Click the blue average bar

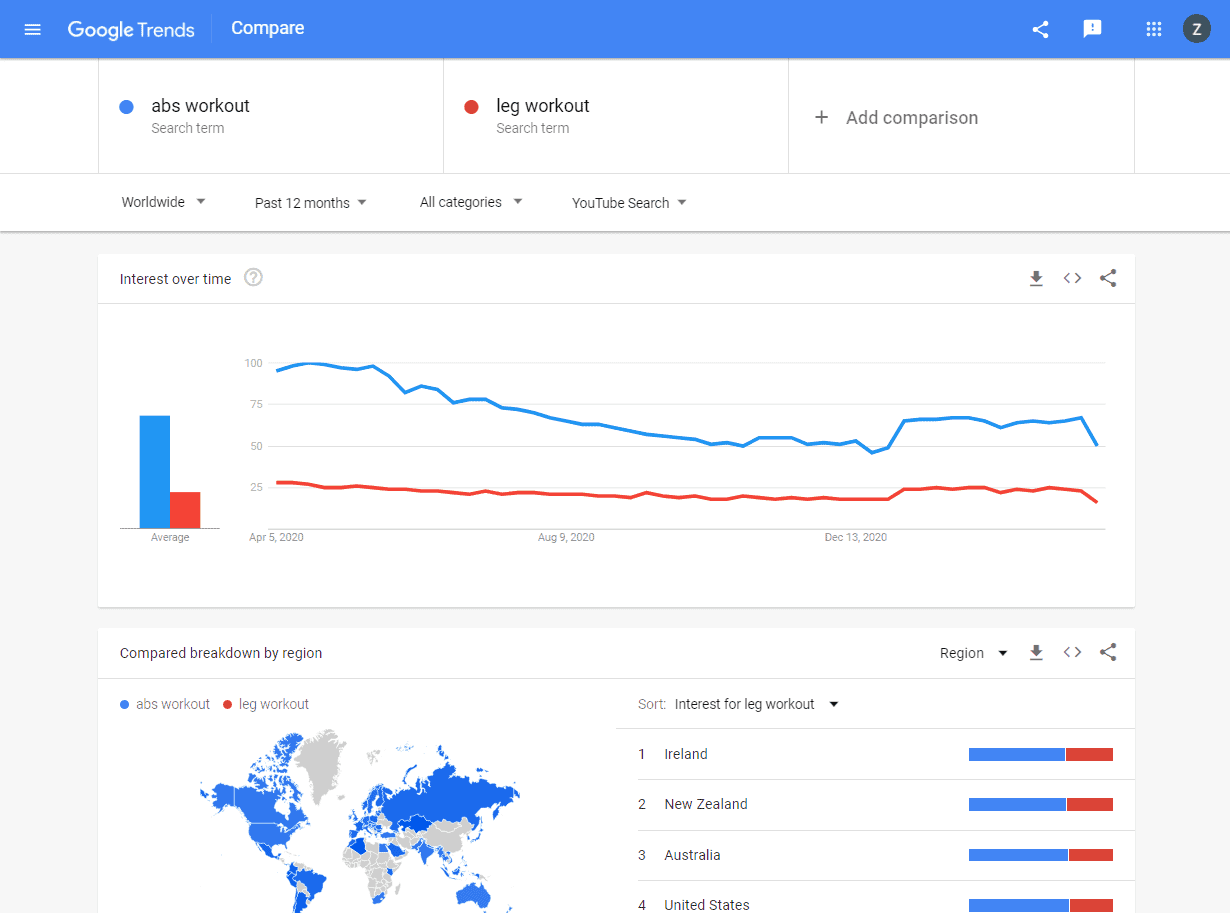click(x=155, y=472)
